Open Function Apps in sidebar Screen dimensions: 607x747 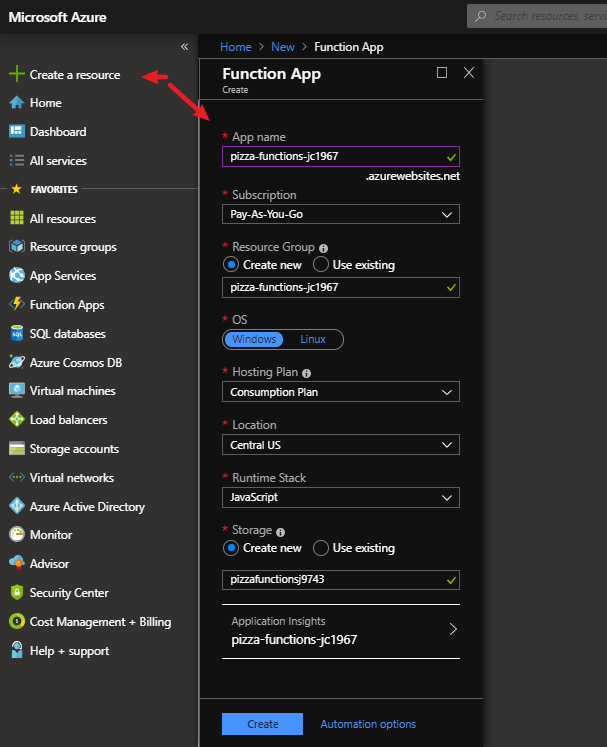(x=67, y=304)
